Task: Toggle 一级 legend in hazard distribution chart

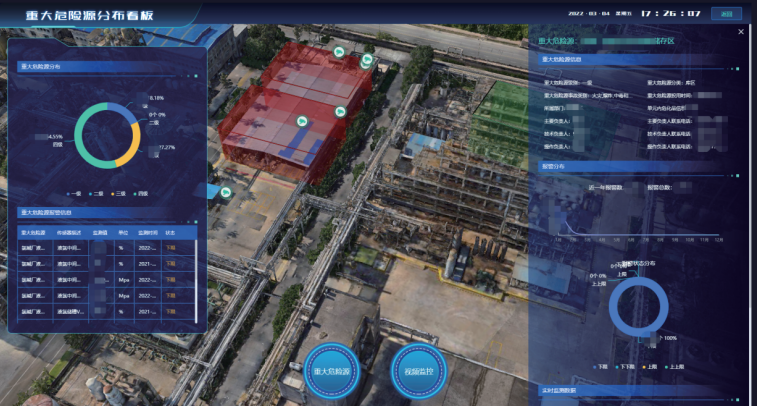Action: [x=76, y=193]
